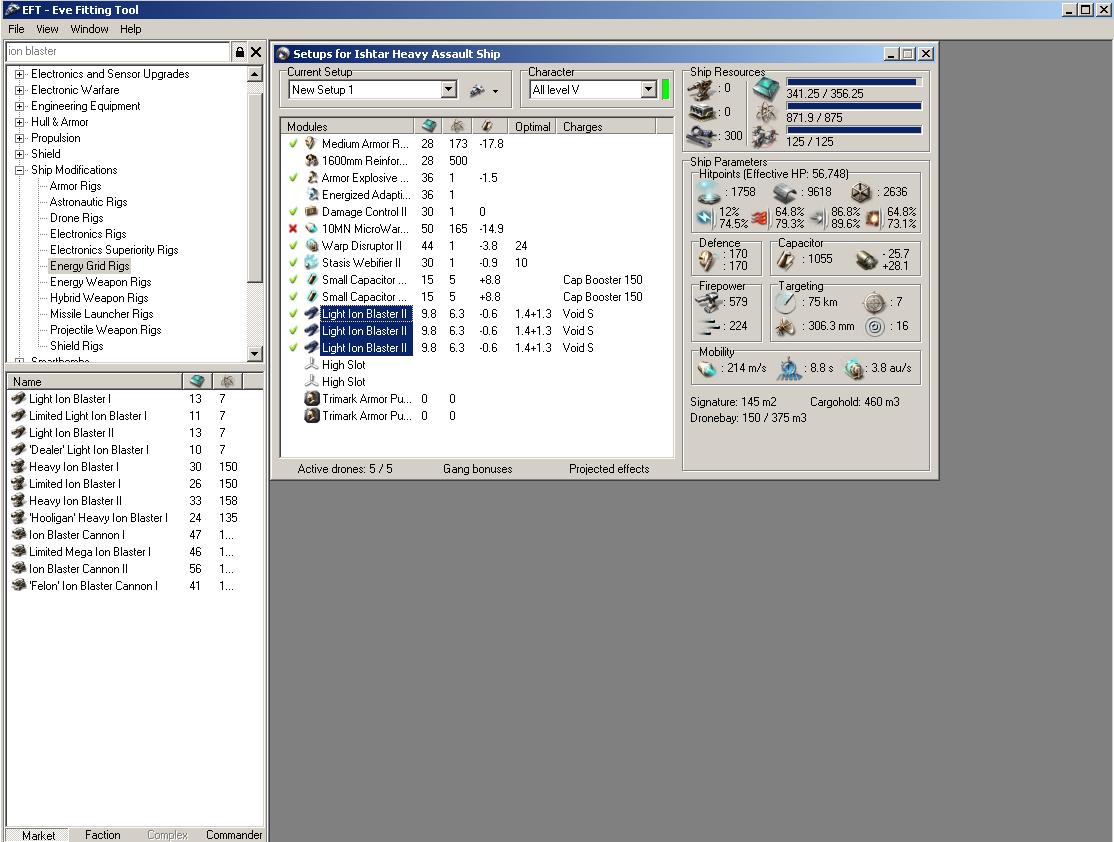This screenshot has width=1114, height=842.
Task: Expand the Hull & Armor tree node
Action: tap(20, 122)
